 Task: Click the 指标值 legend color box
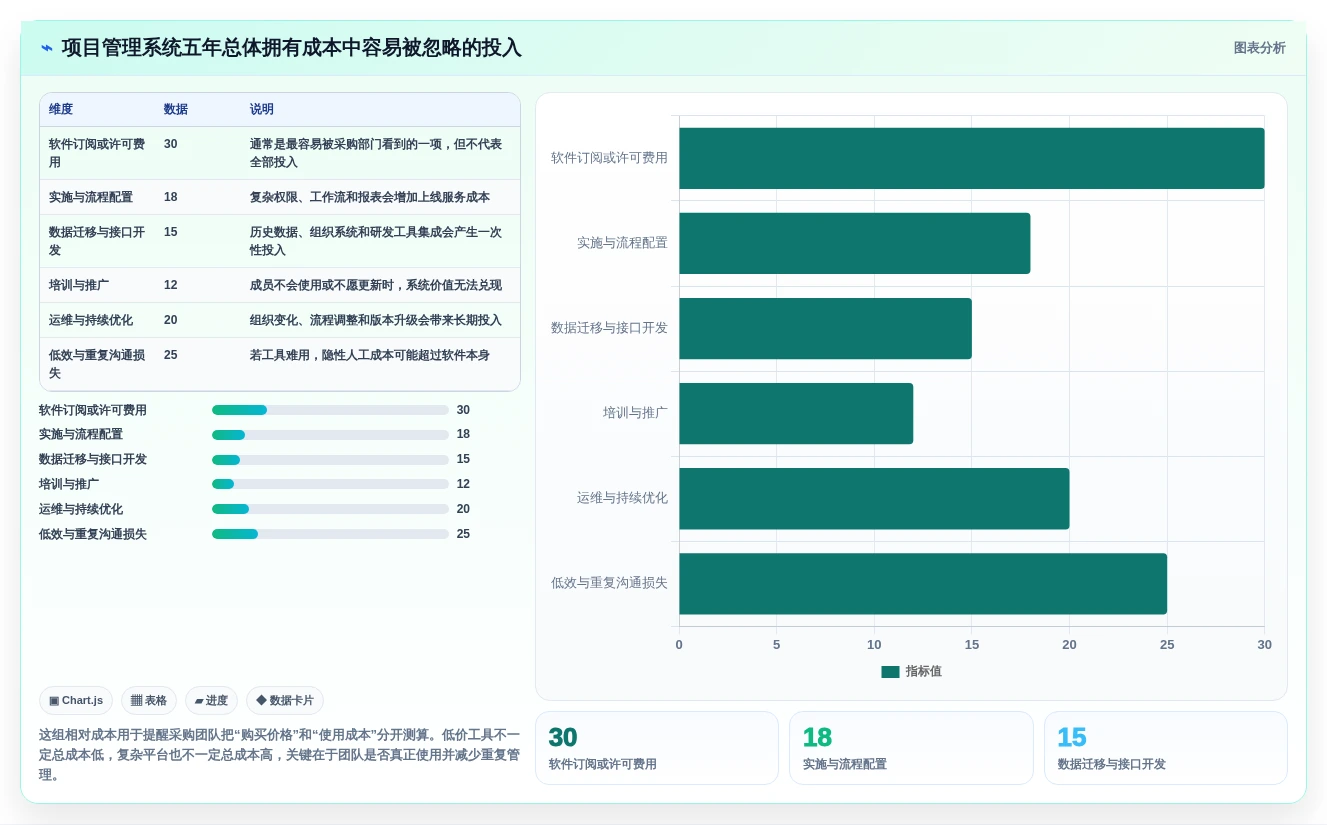(890, 672)
